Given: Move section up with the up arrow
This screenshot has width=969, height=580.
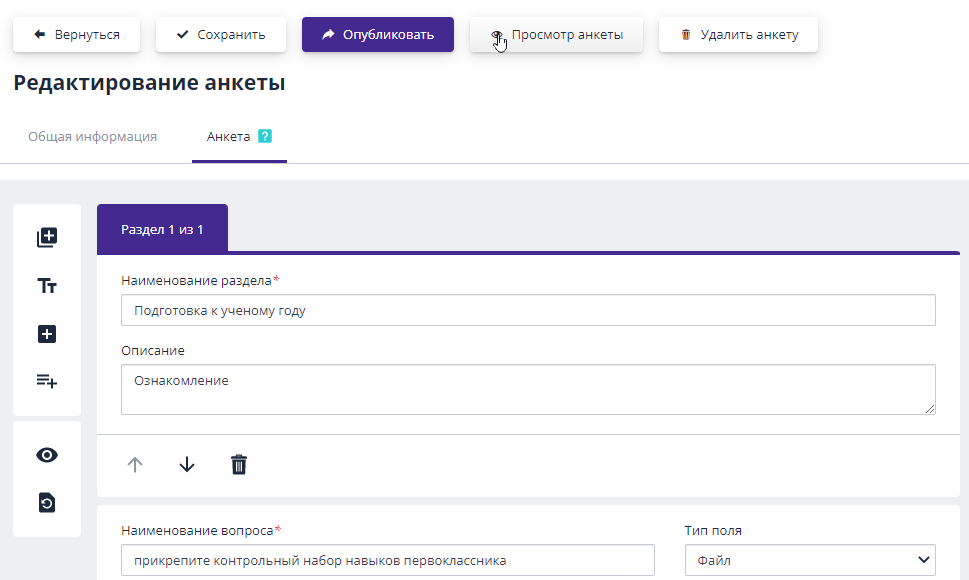Looking at the screenshot, I should coord(135,464).
